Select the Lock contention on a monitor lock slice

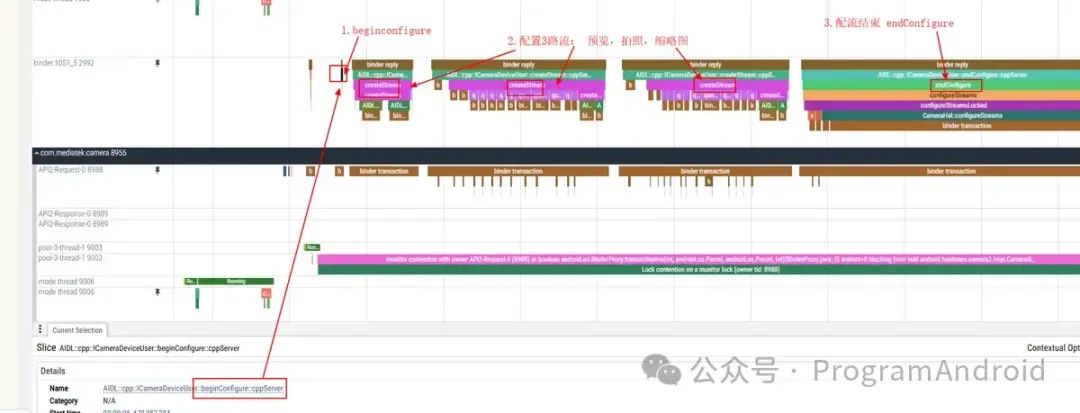pyautogui.click(x=698, y=270)
